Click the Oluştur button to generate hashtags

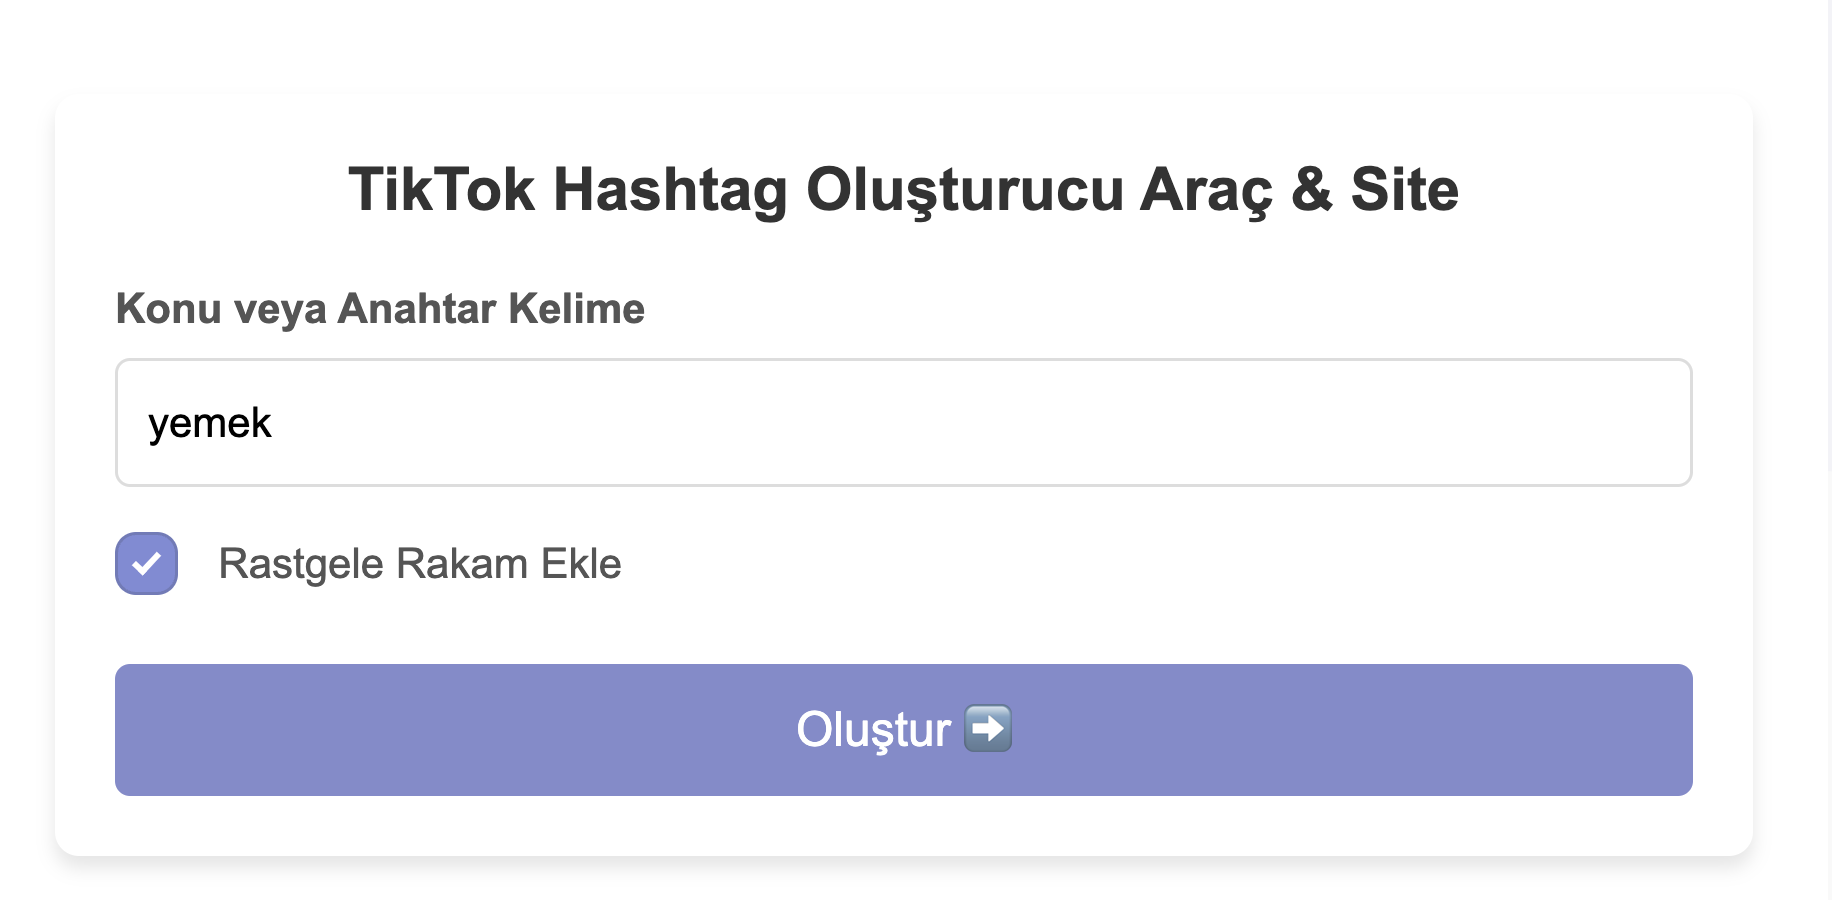[x=904, y=730]
